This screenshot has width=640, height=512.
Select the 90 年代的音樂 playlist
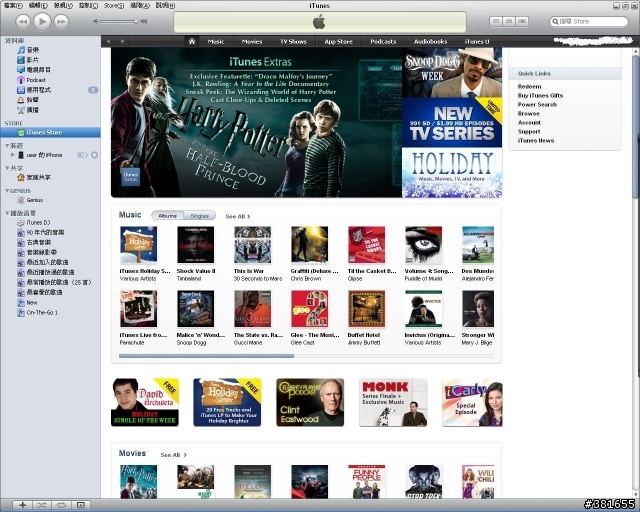coord(41,232)
